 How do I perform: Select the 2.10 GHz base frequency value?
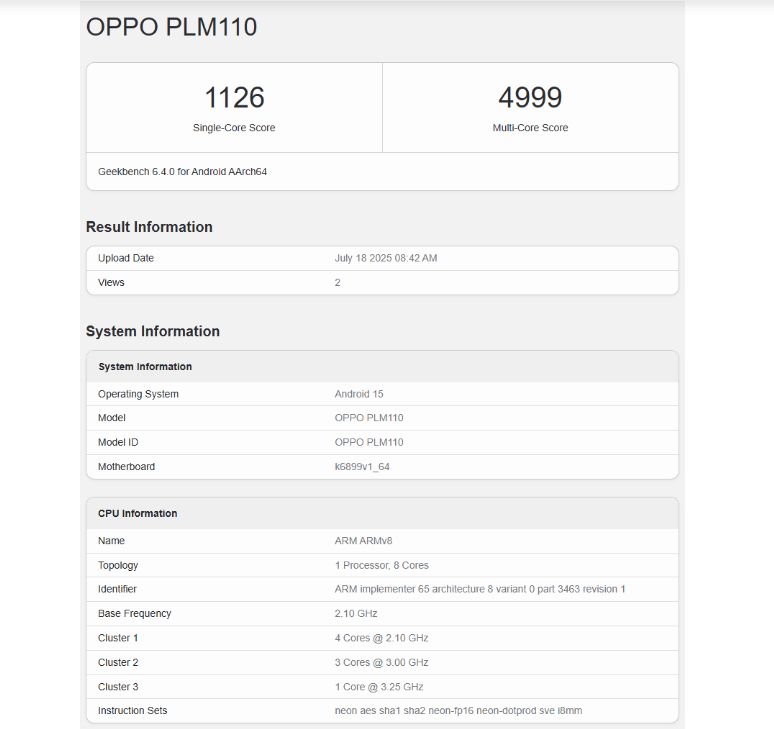356,614
